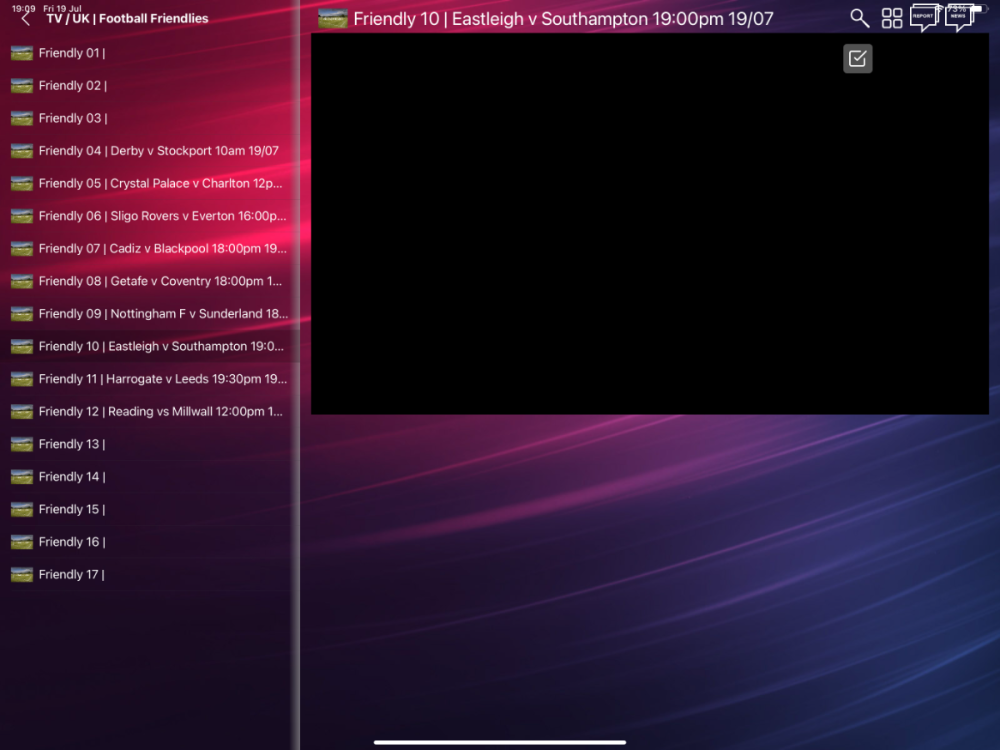Open the Report speech bubble icon
The width and height of the screenshot is (1000, 750).
pos(923,17)
